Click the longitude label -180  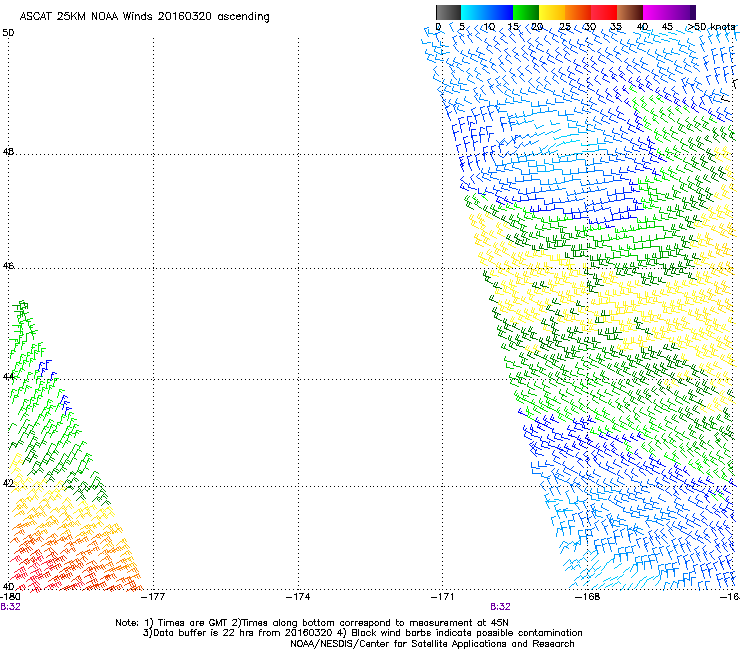click(10, 597)
